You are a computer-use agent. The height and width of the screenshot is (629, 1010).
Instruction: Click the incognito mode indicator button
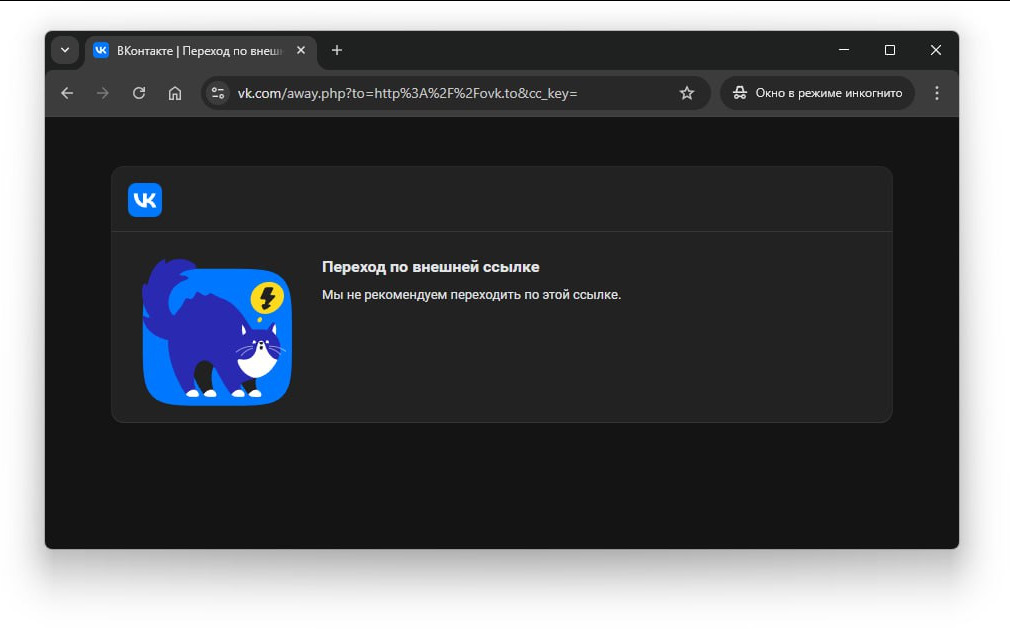point(817,93)
